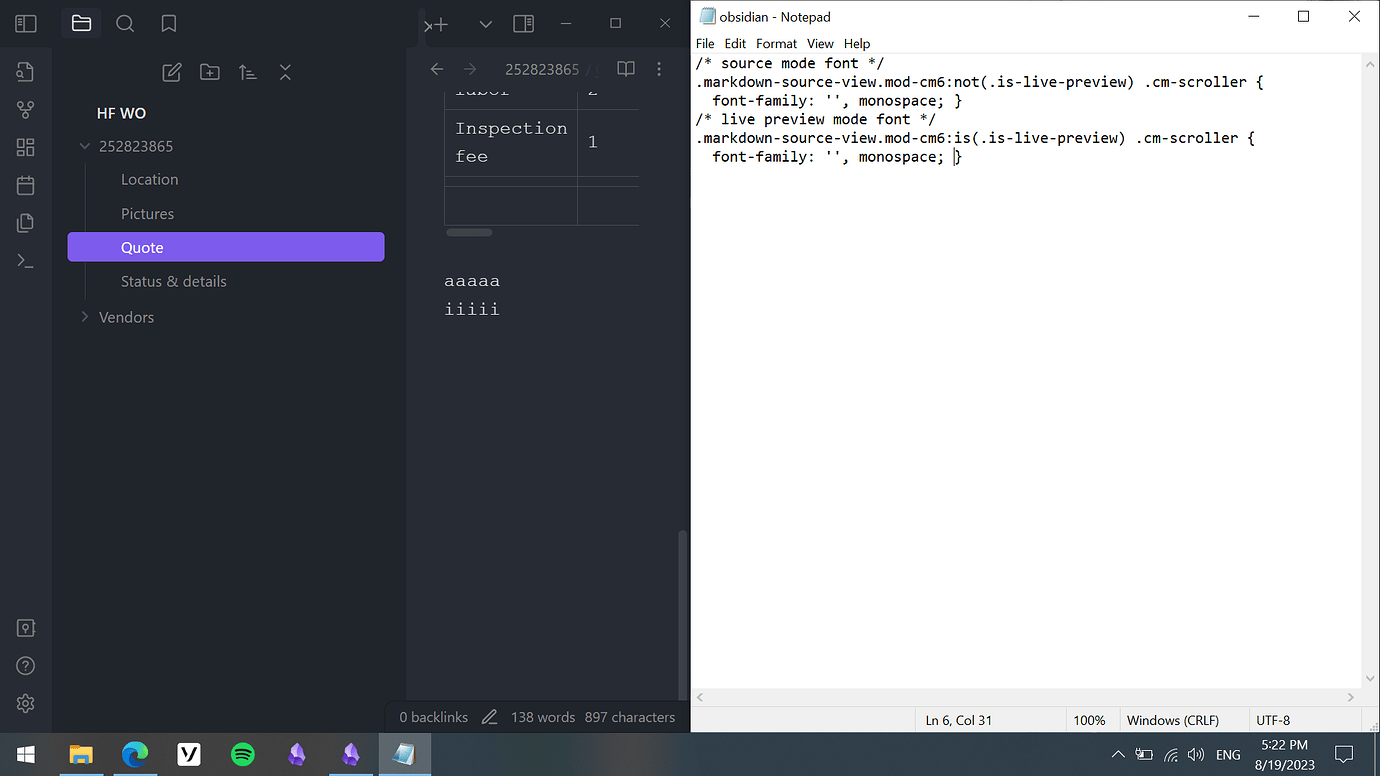The height and width of the screenshot is (776, 1380).
Task: Open Spotify from the taskbar
Action: [243, 754]
